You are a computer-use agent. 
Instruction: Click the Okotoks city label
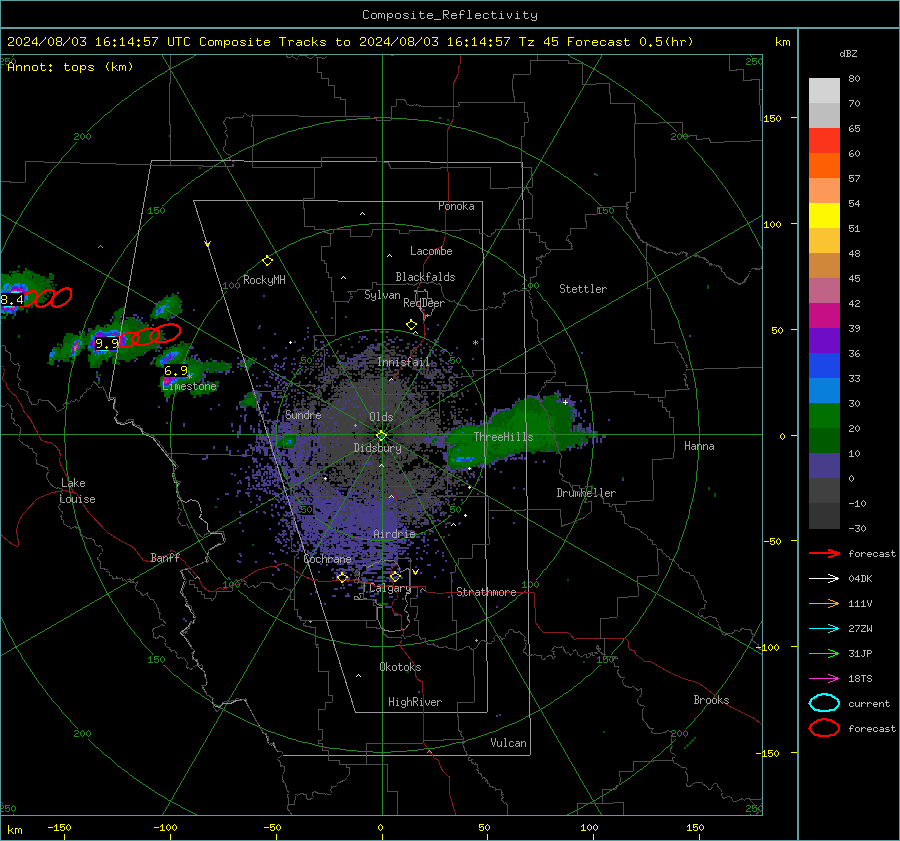400,667
